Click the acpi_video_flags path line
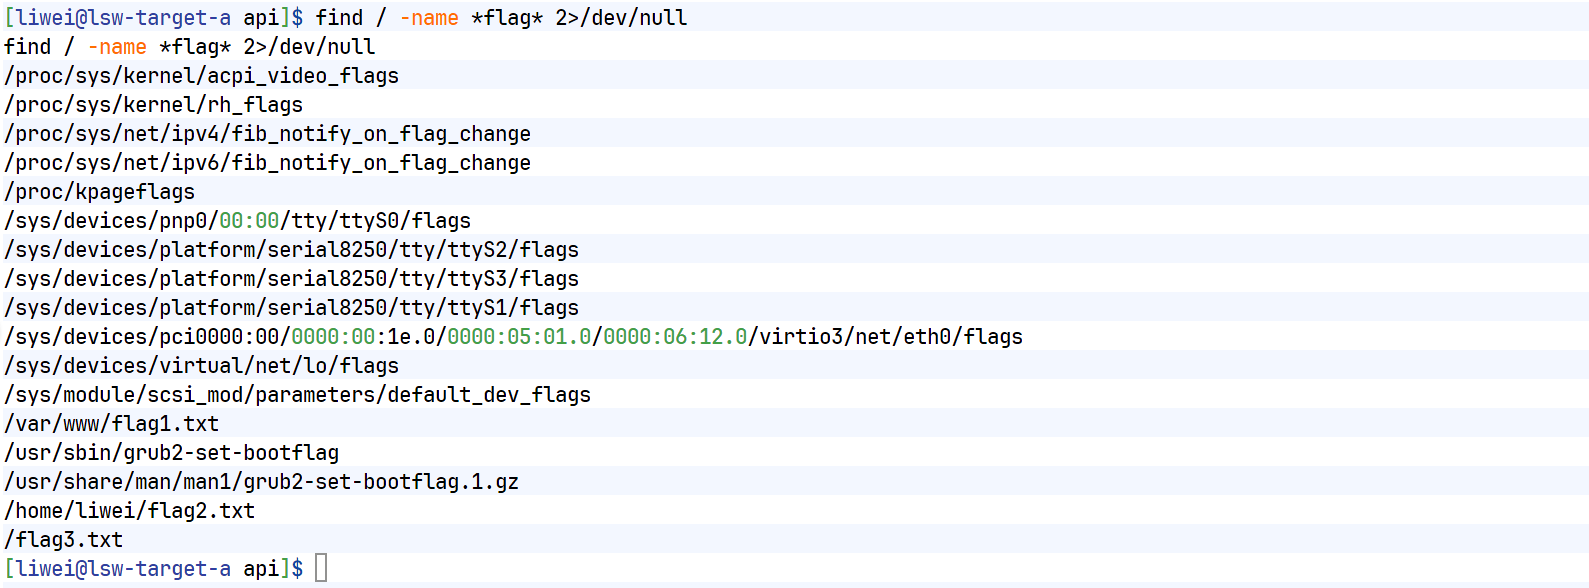 (x=201, y=76)
